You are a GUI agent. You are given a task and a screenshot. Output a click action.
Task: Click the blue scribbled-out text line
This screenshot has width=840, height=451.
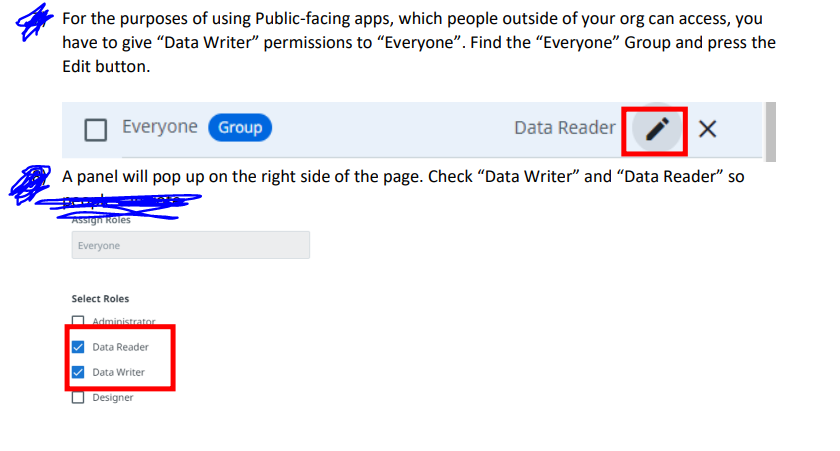119,206
